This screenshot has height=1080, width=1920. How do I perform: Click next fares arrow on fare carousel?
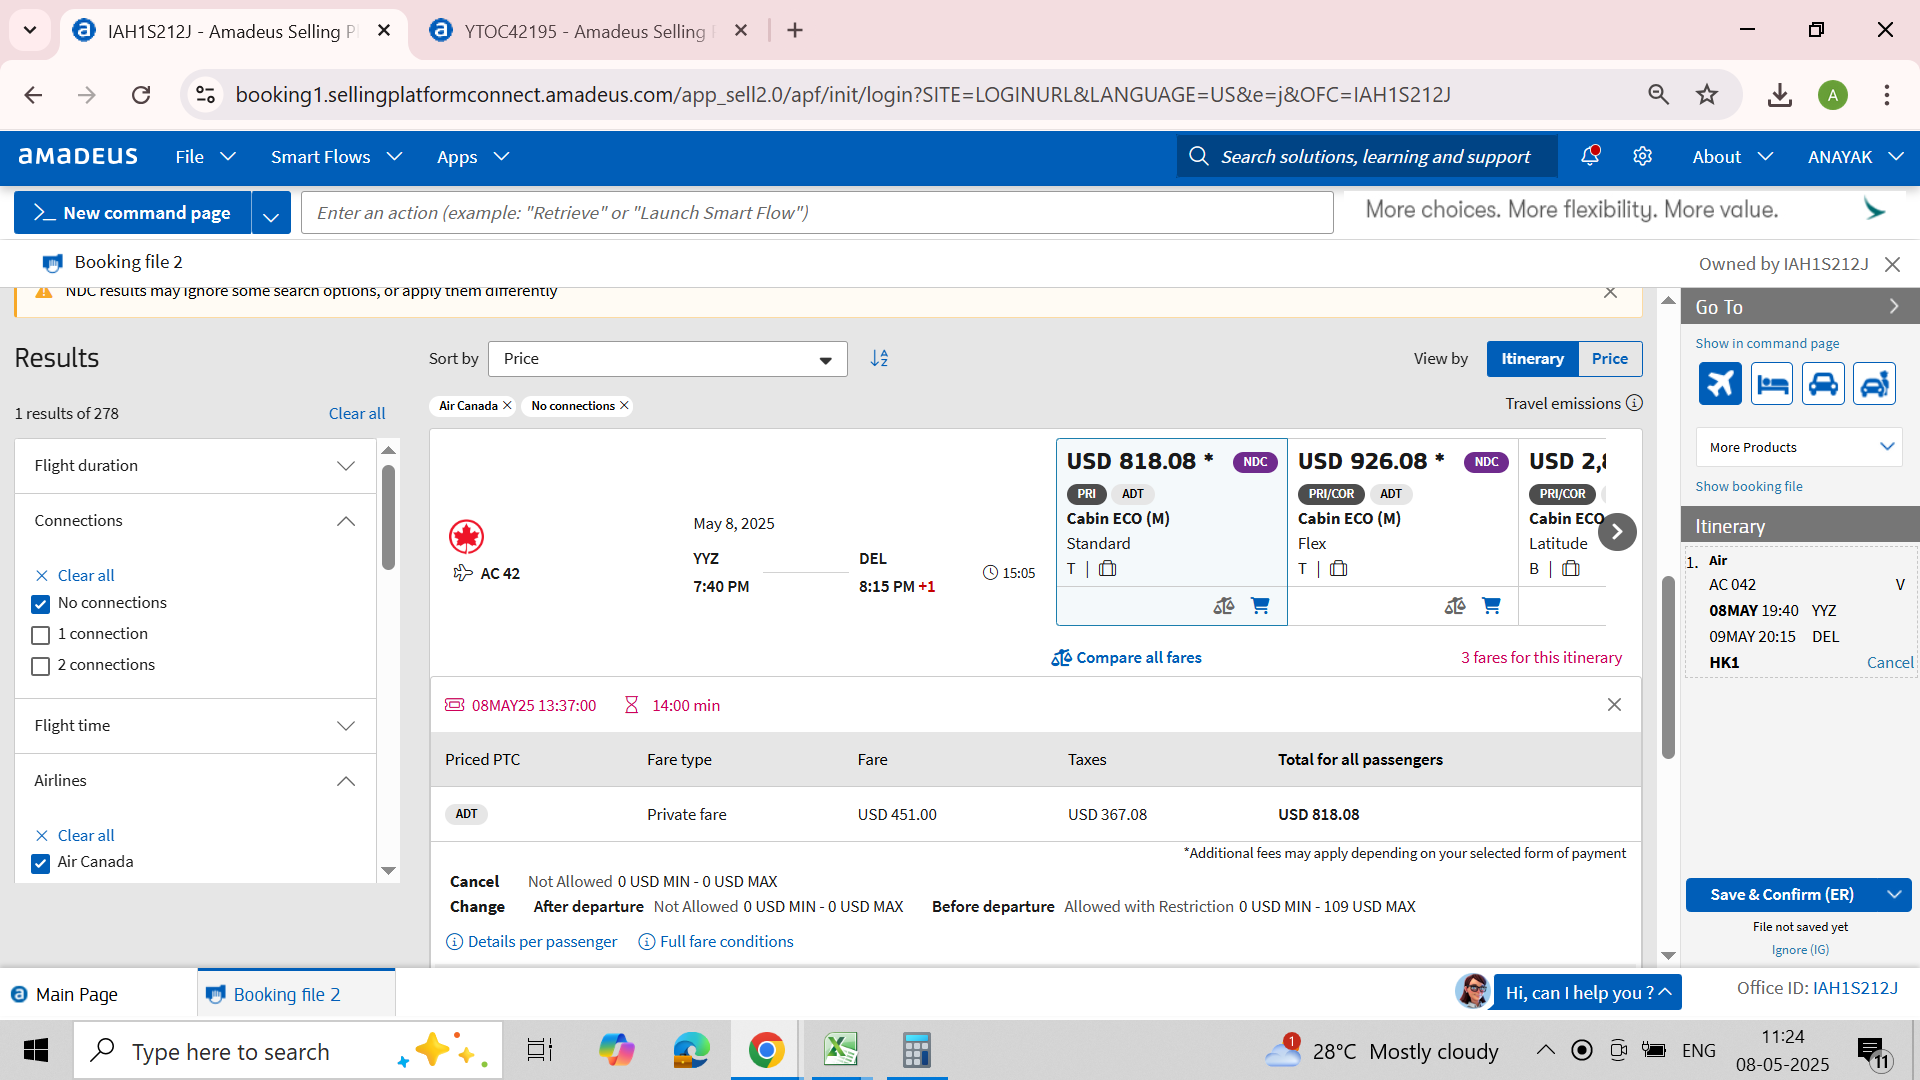(1617, 532)
